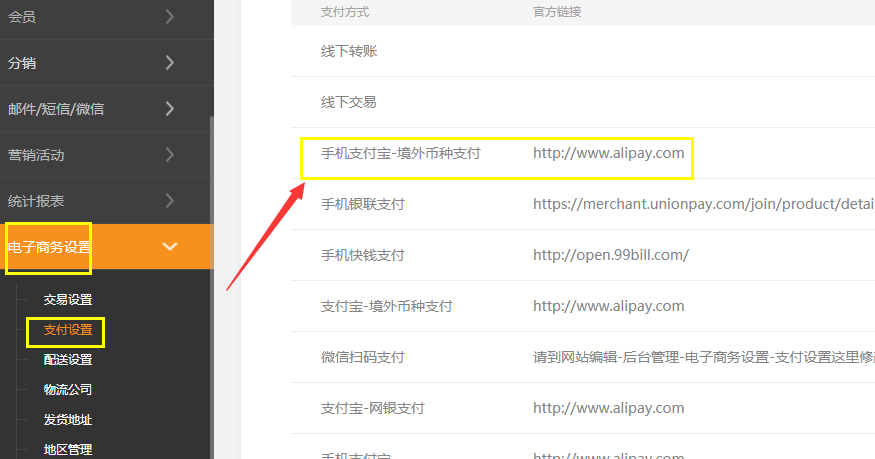Select the 线下转账 payment method
The width and height of the screenshot is (875, 459).
349,51
